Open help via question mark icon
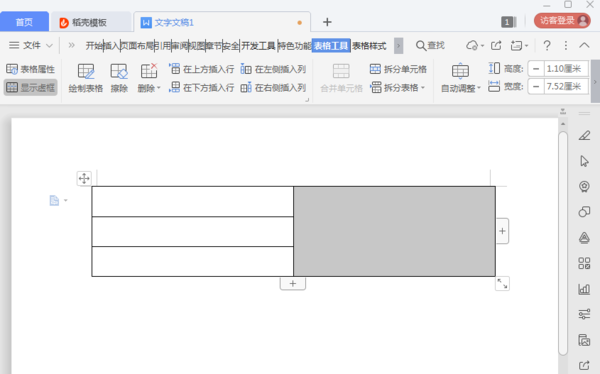Image resolution: width=600 pixels, height=374 pixels. pos(547,46)
